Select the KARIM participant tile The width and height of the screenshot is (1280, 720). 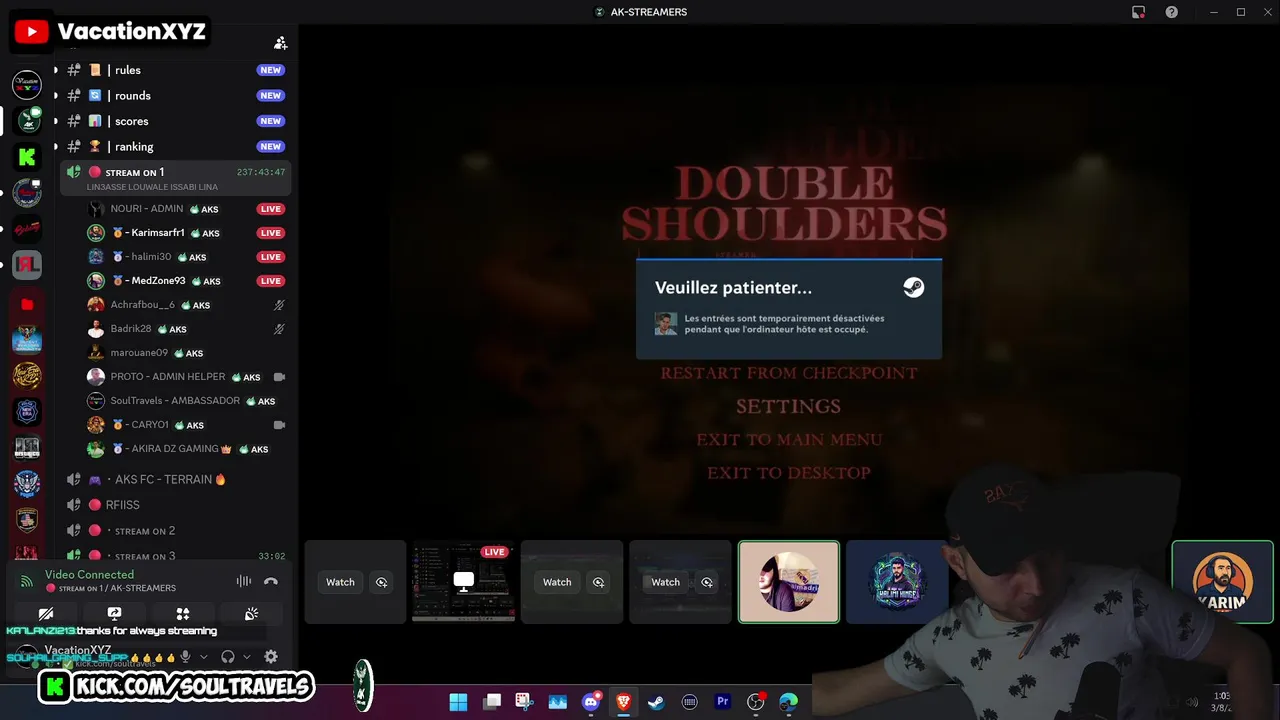pos(1222,582)
